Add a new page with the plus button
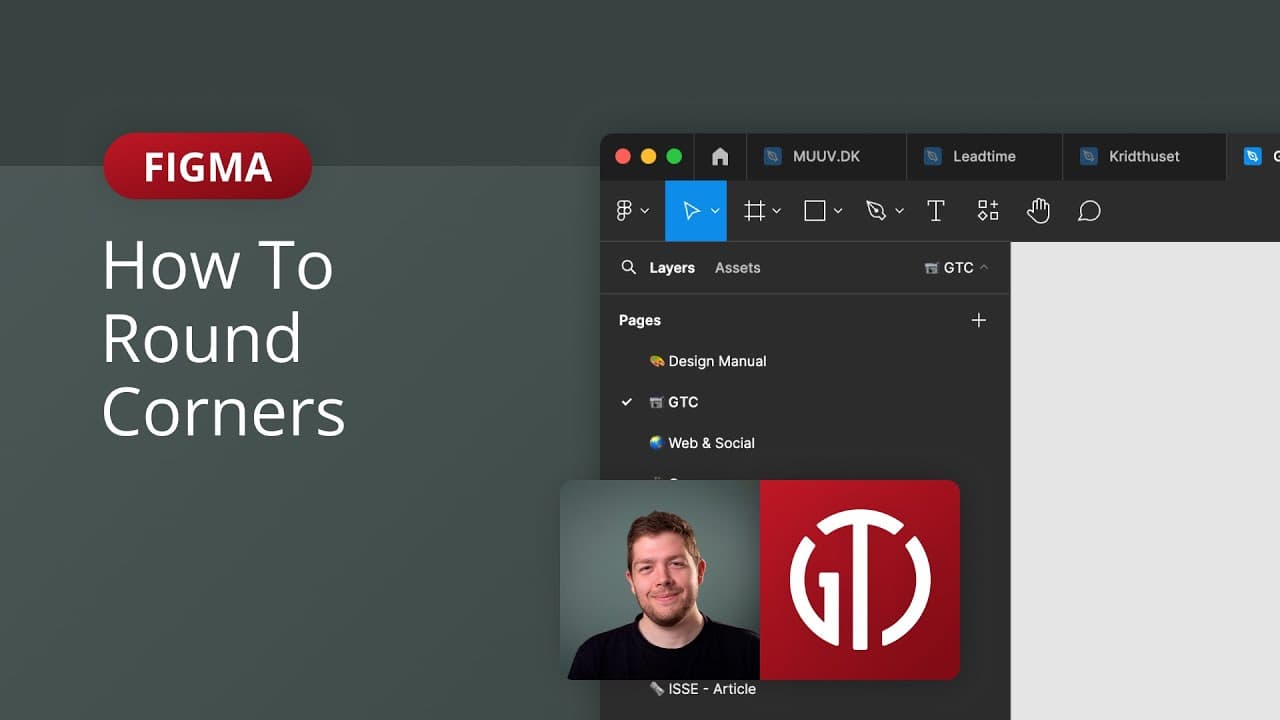The width and height of the screenshot is (1280, 720). [x=978, y=320]
